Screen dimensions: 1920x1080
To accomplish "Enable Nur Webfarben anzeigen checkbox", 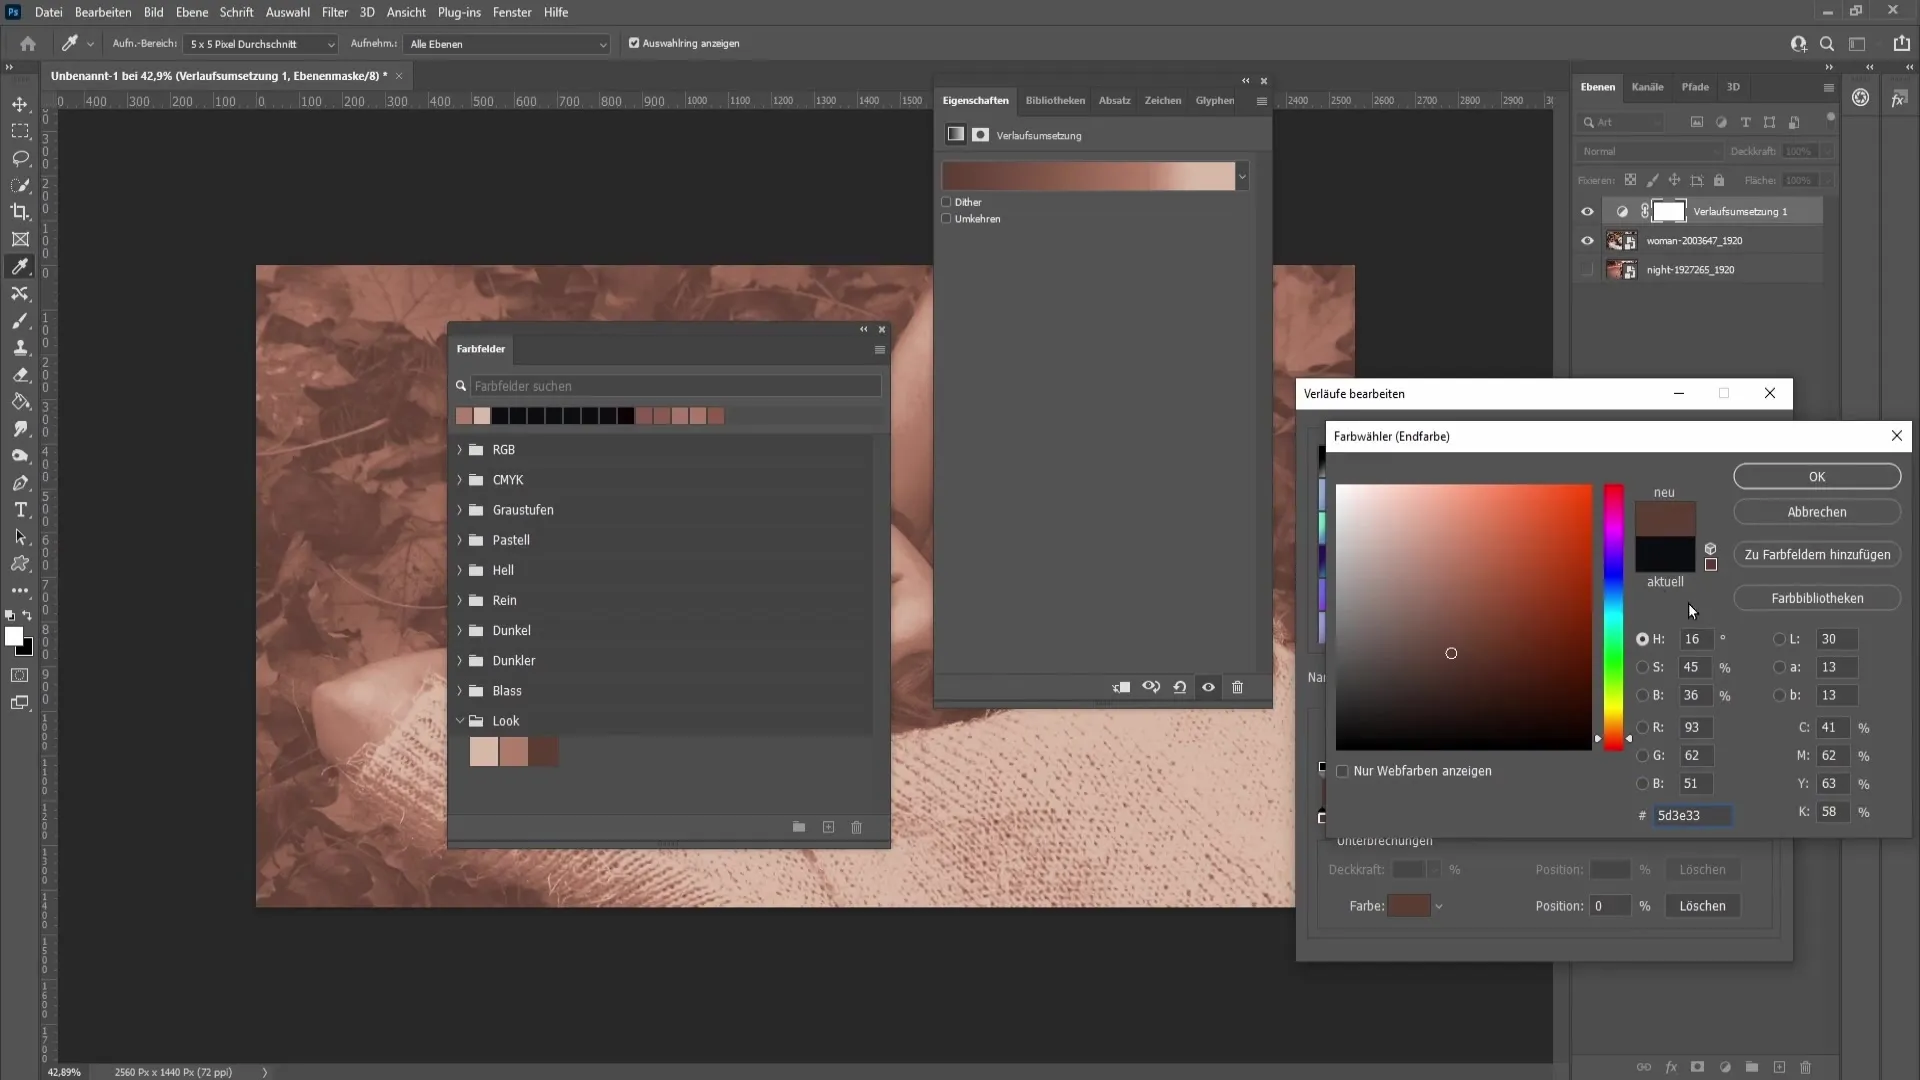I will [1343, 771].
